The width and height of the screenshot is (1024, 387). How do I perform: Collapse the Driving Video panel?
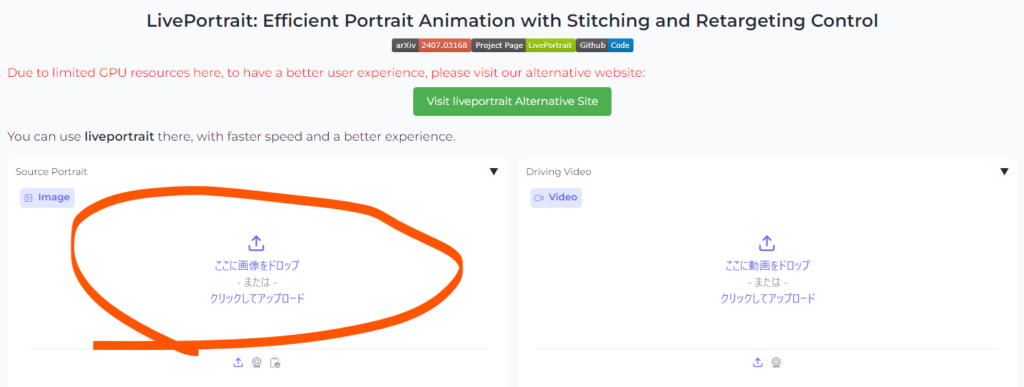(1004, 172)
